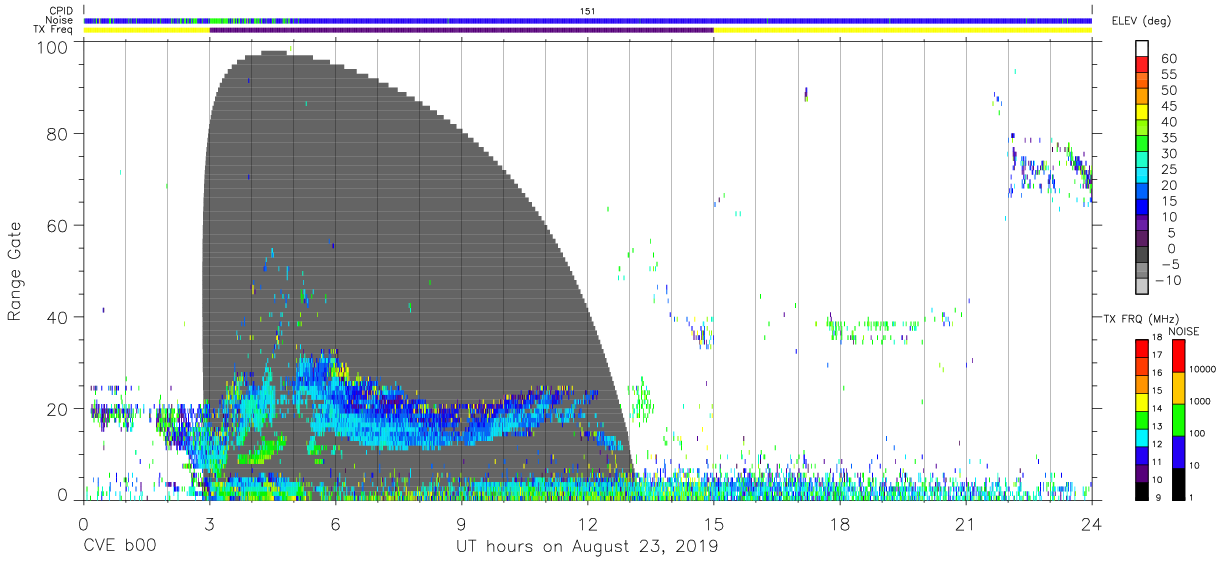The image size is (1228, 567).
Task: Click the CPID value 151
Action: (588, 11)
